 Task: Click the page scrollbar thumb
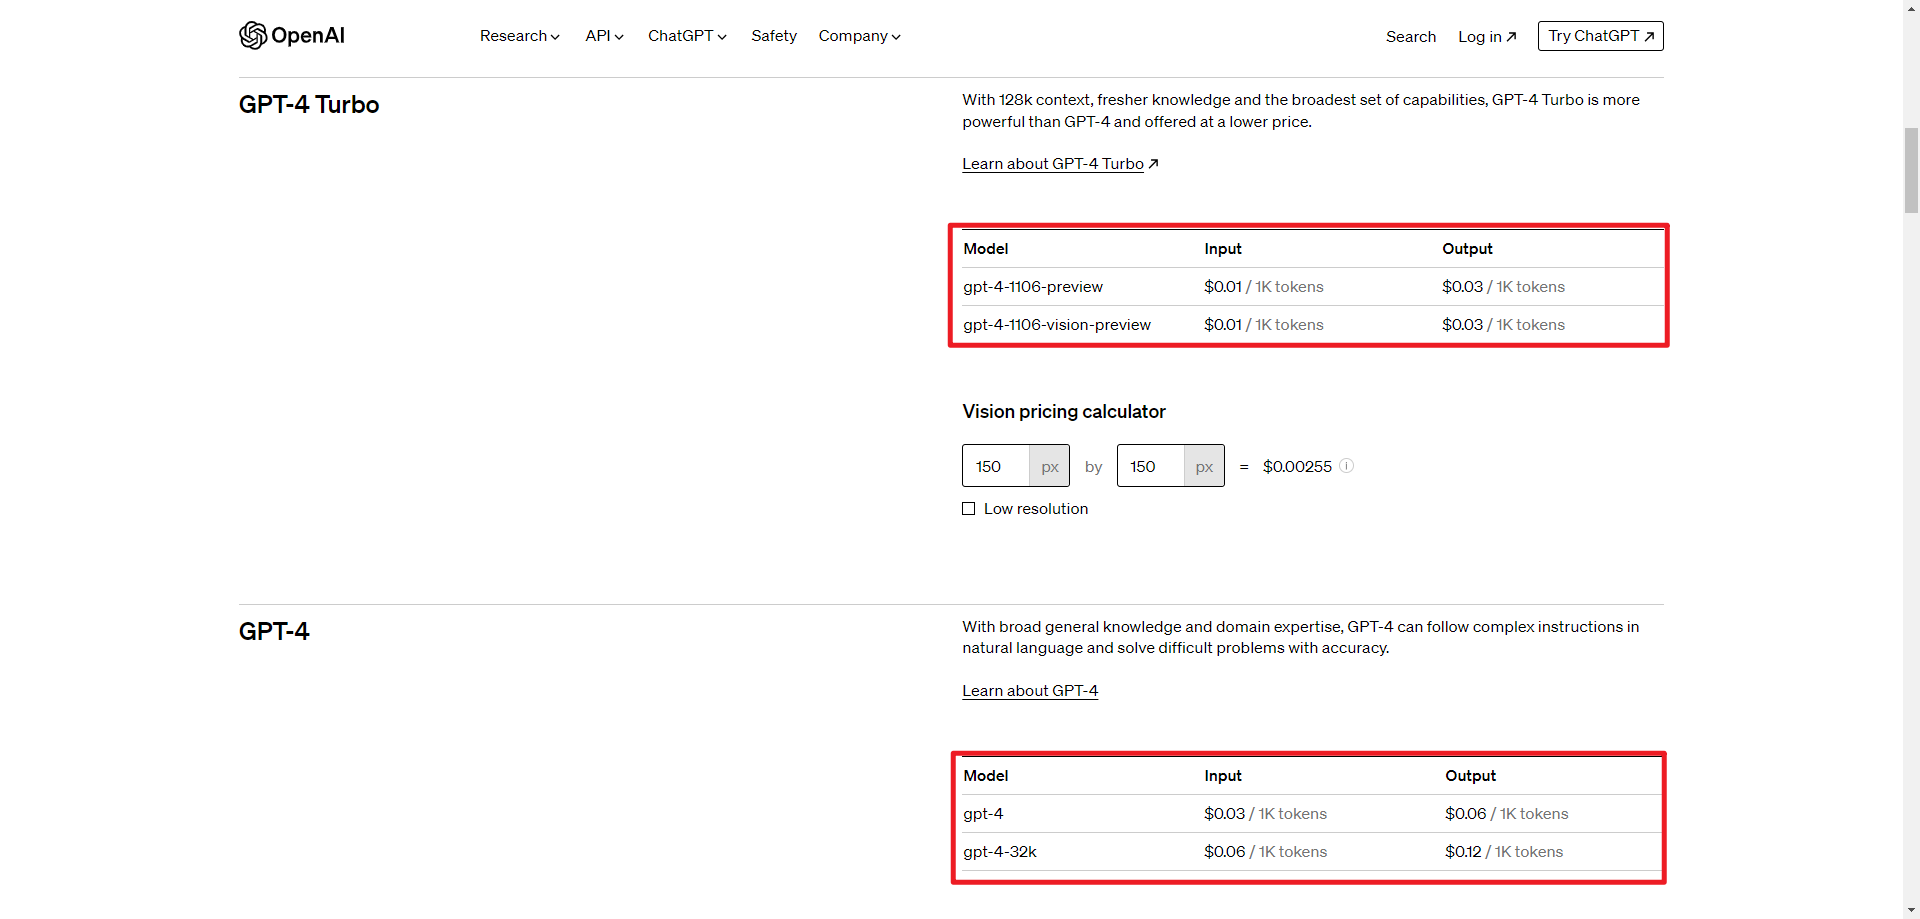point(1911,170)
